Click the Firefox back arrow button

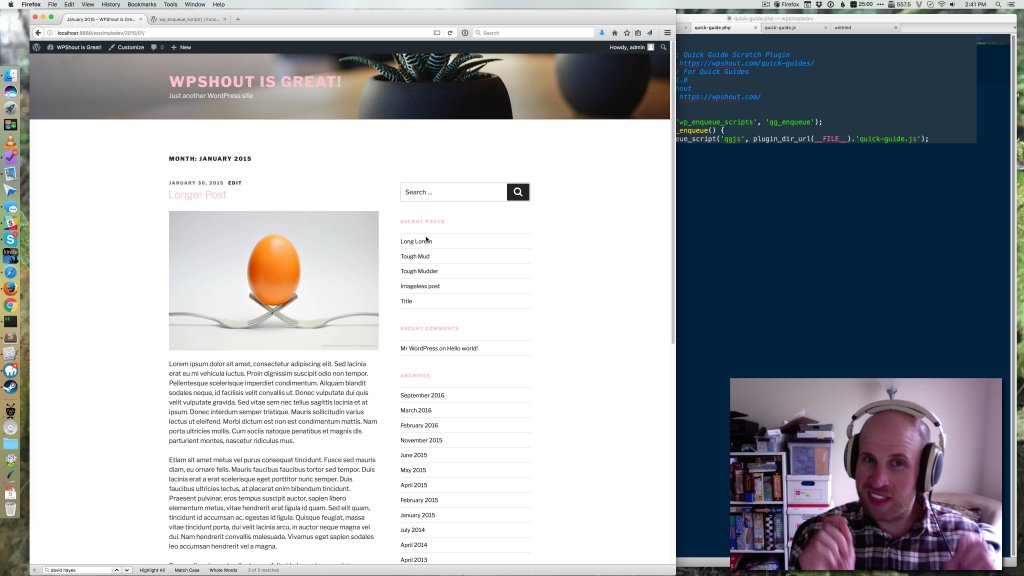point(38,33)
